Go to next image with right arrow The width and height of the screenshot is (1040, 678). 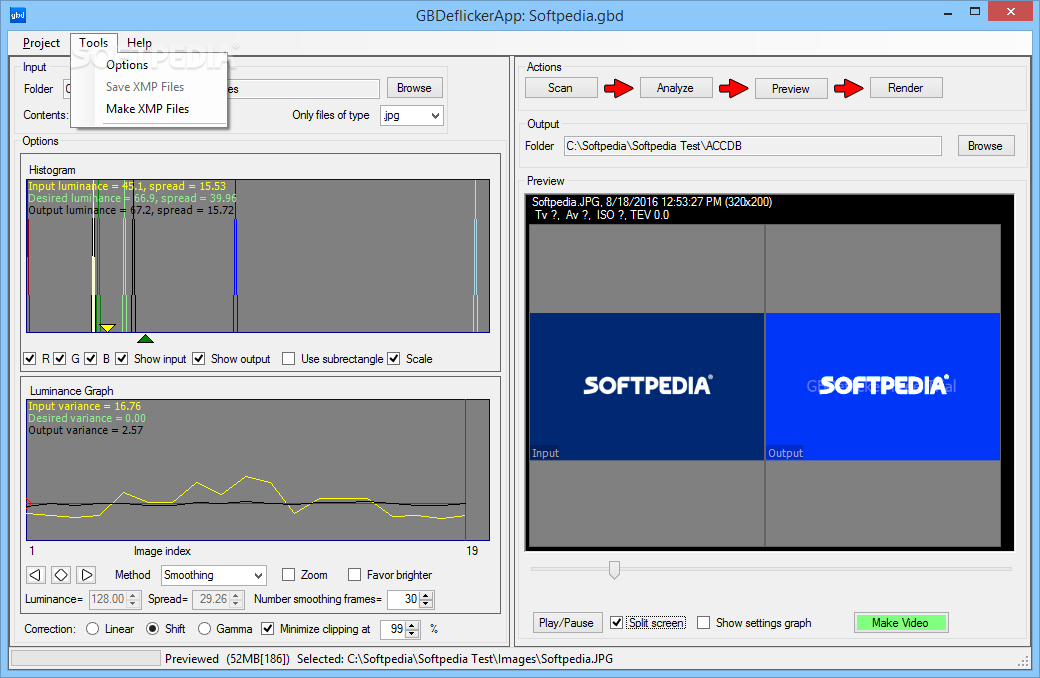click(86, 575)
